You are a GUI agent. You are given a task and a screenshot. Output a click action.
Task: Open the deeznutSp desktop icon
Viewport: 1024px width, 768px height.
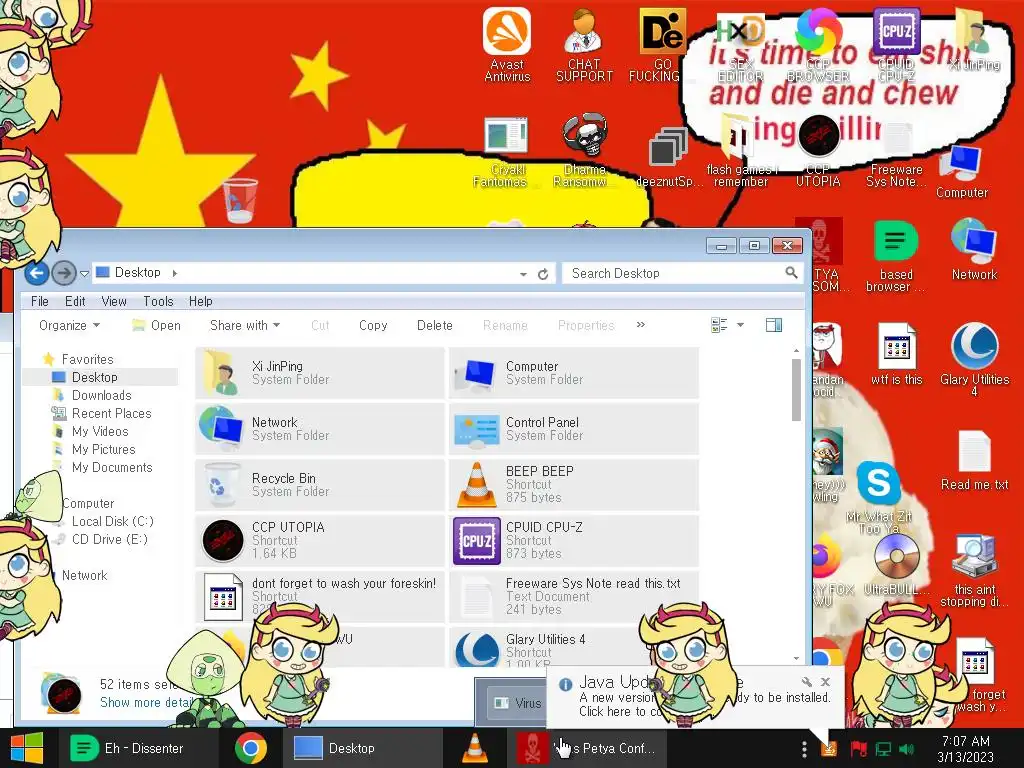(x=669, y=157)
